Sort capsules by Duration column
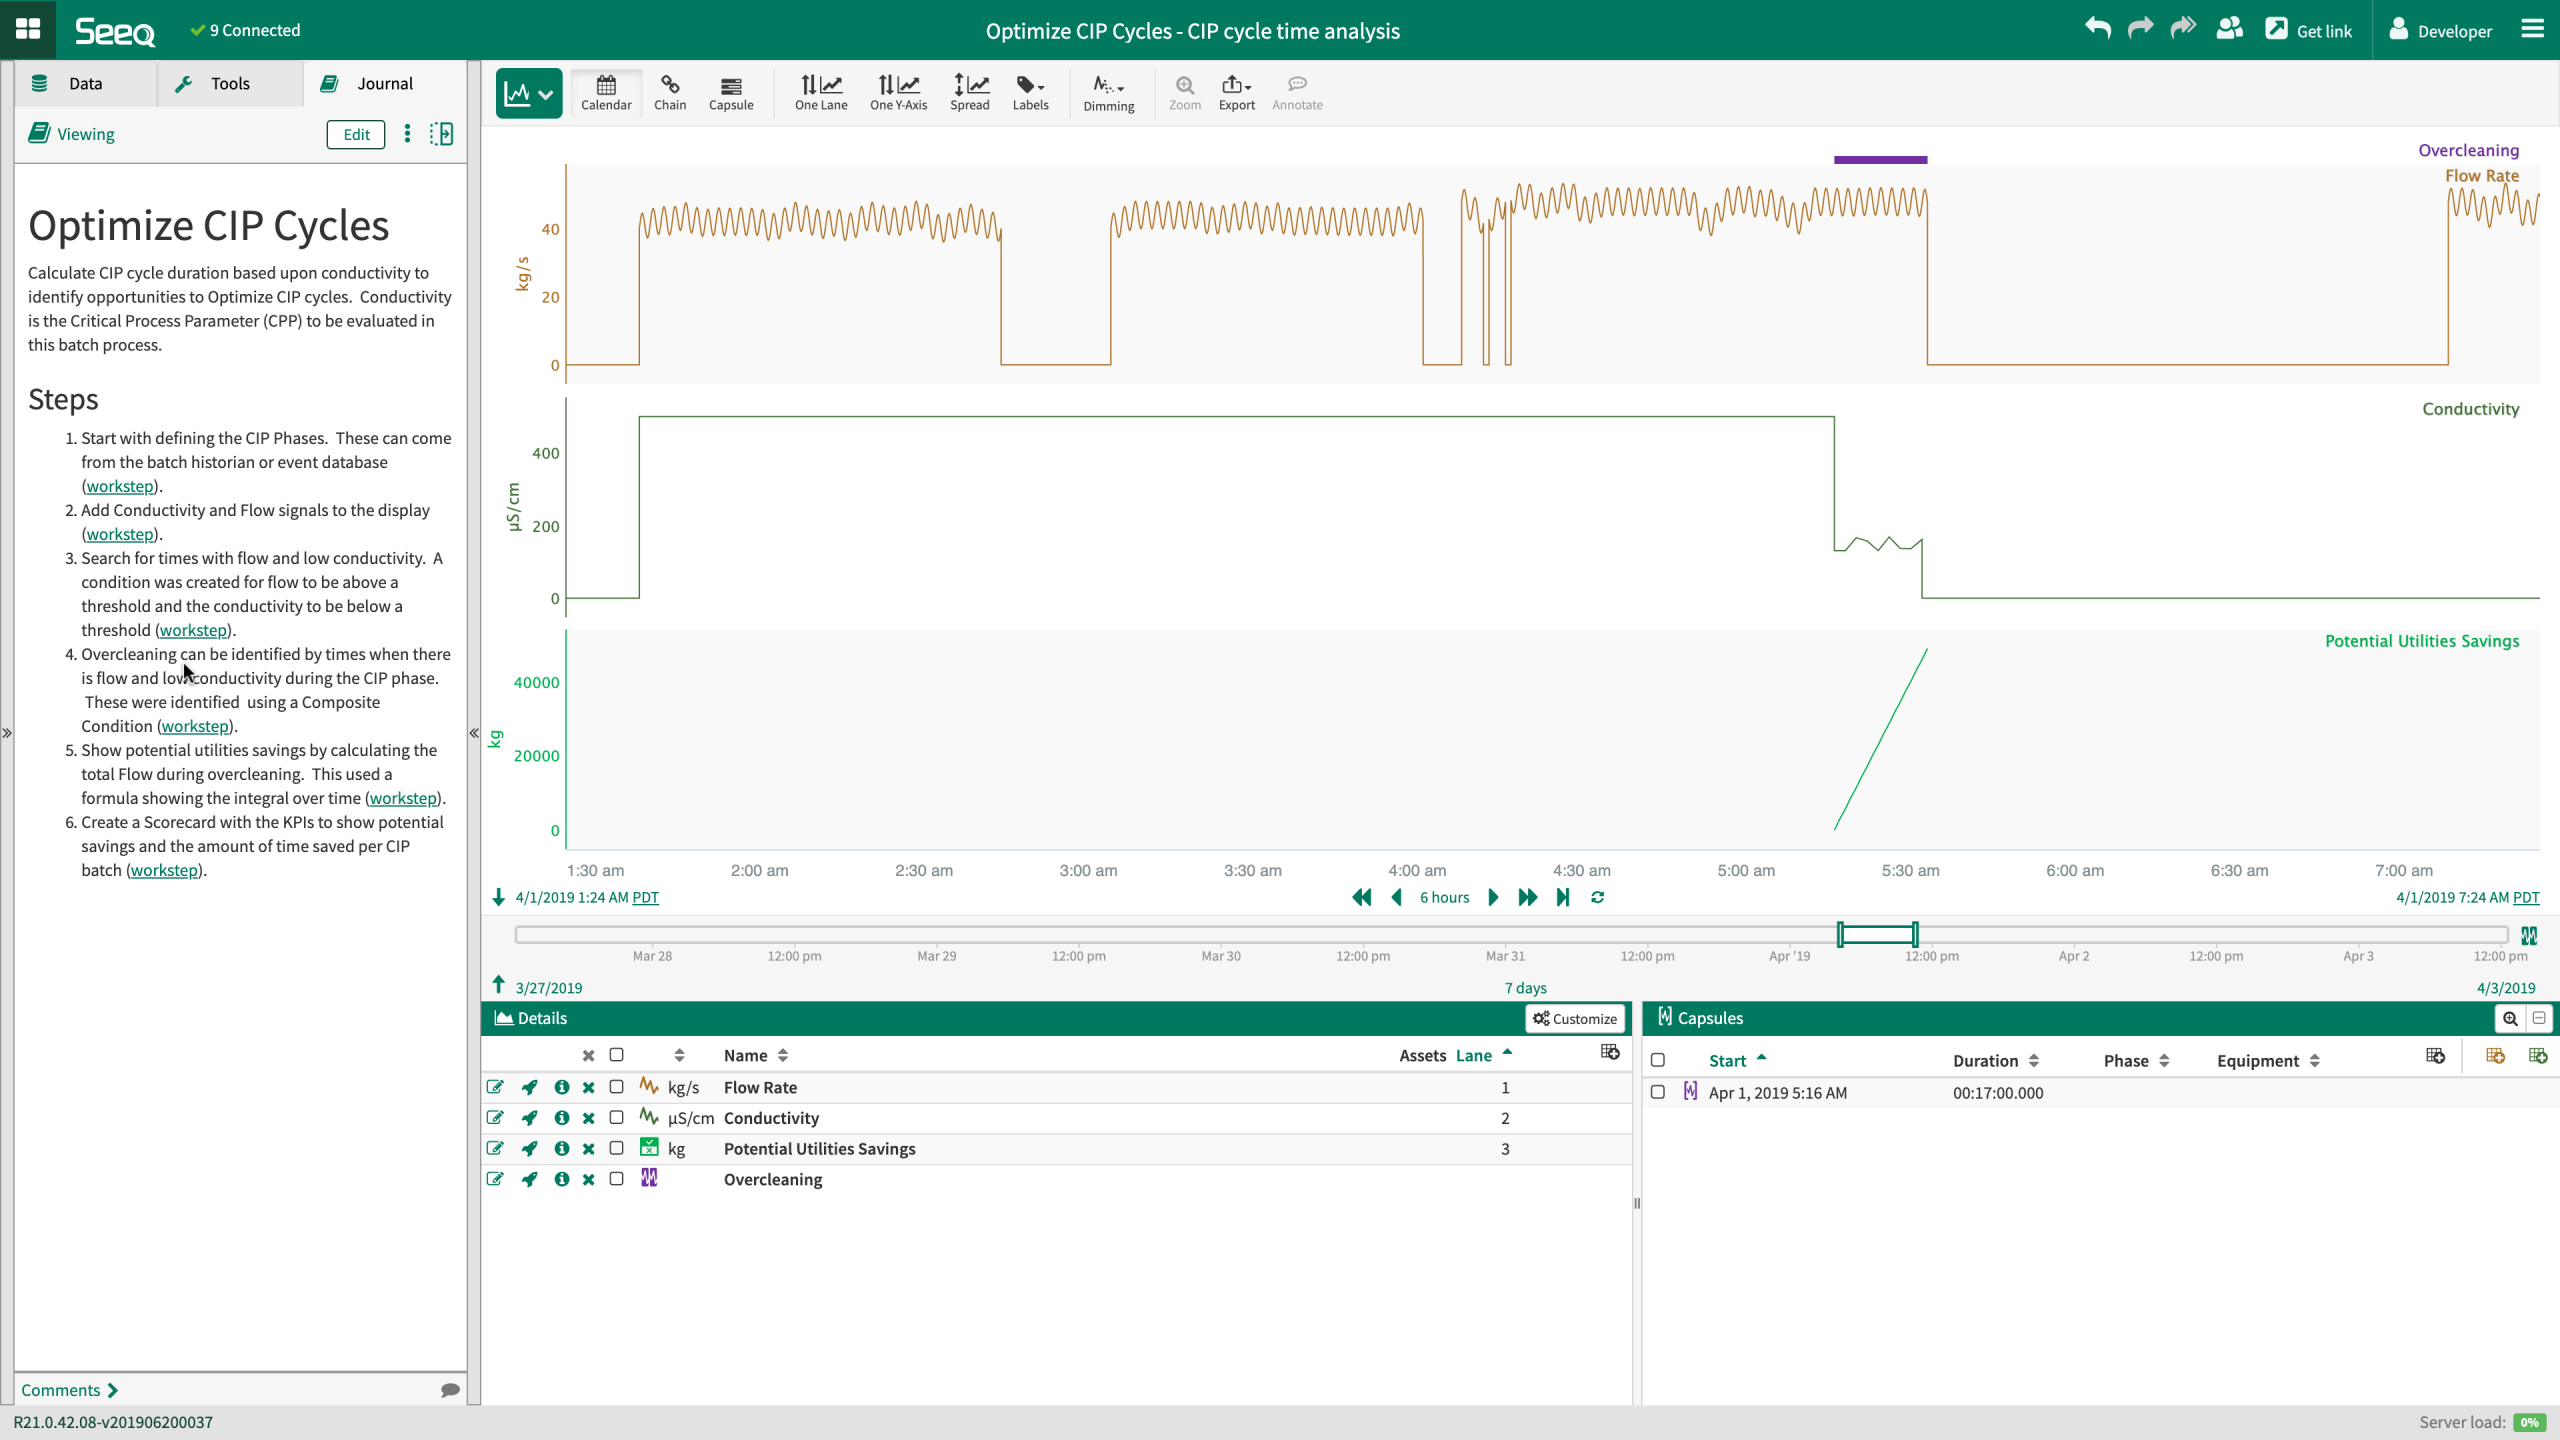2560x1440 pixels. 1996,1060
